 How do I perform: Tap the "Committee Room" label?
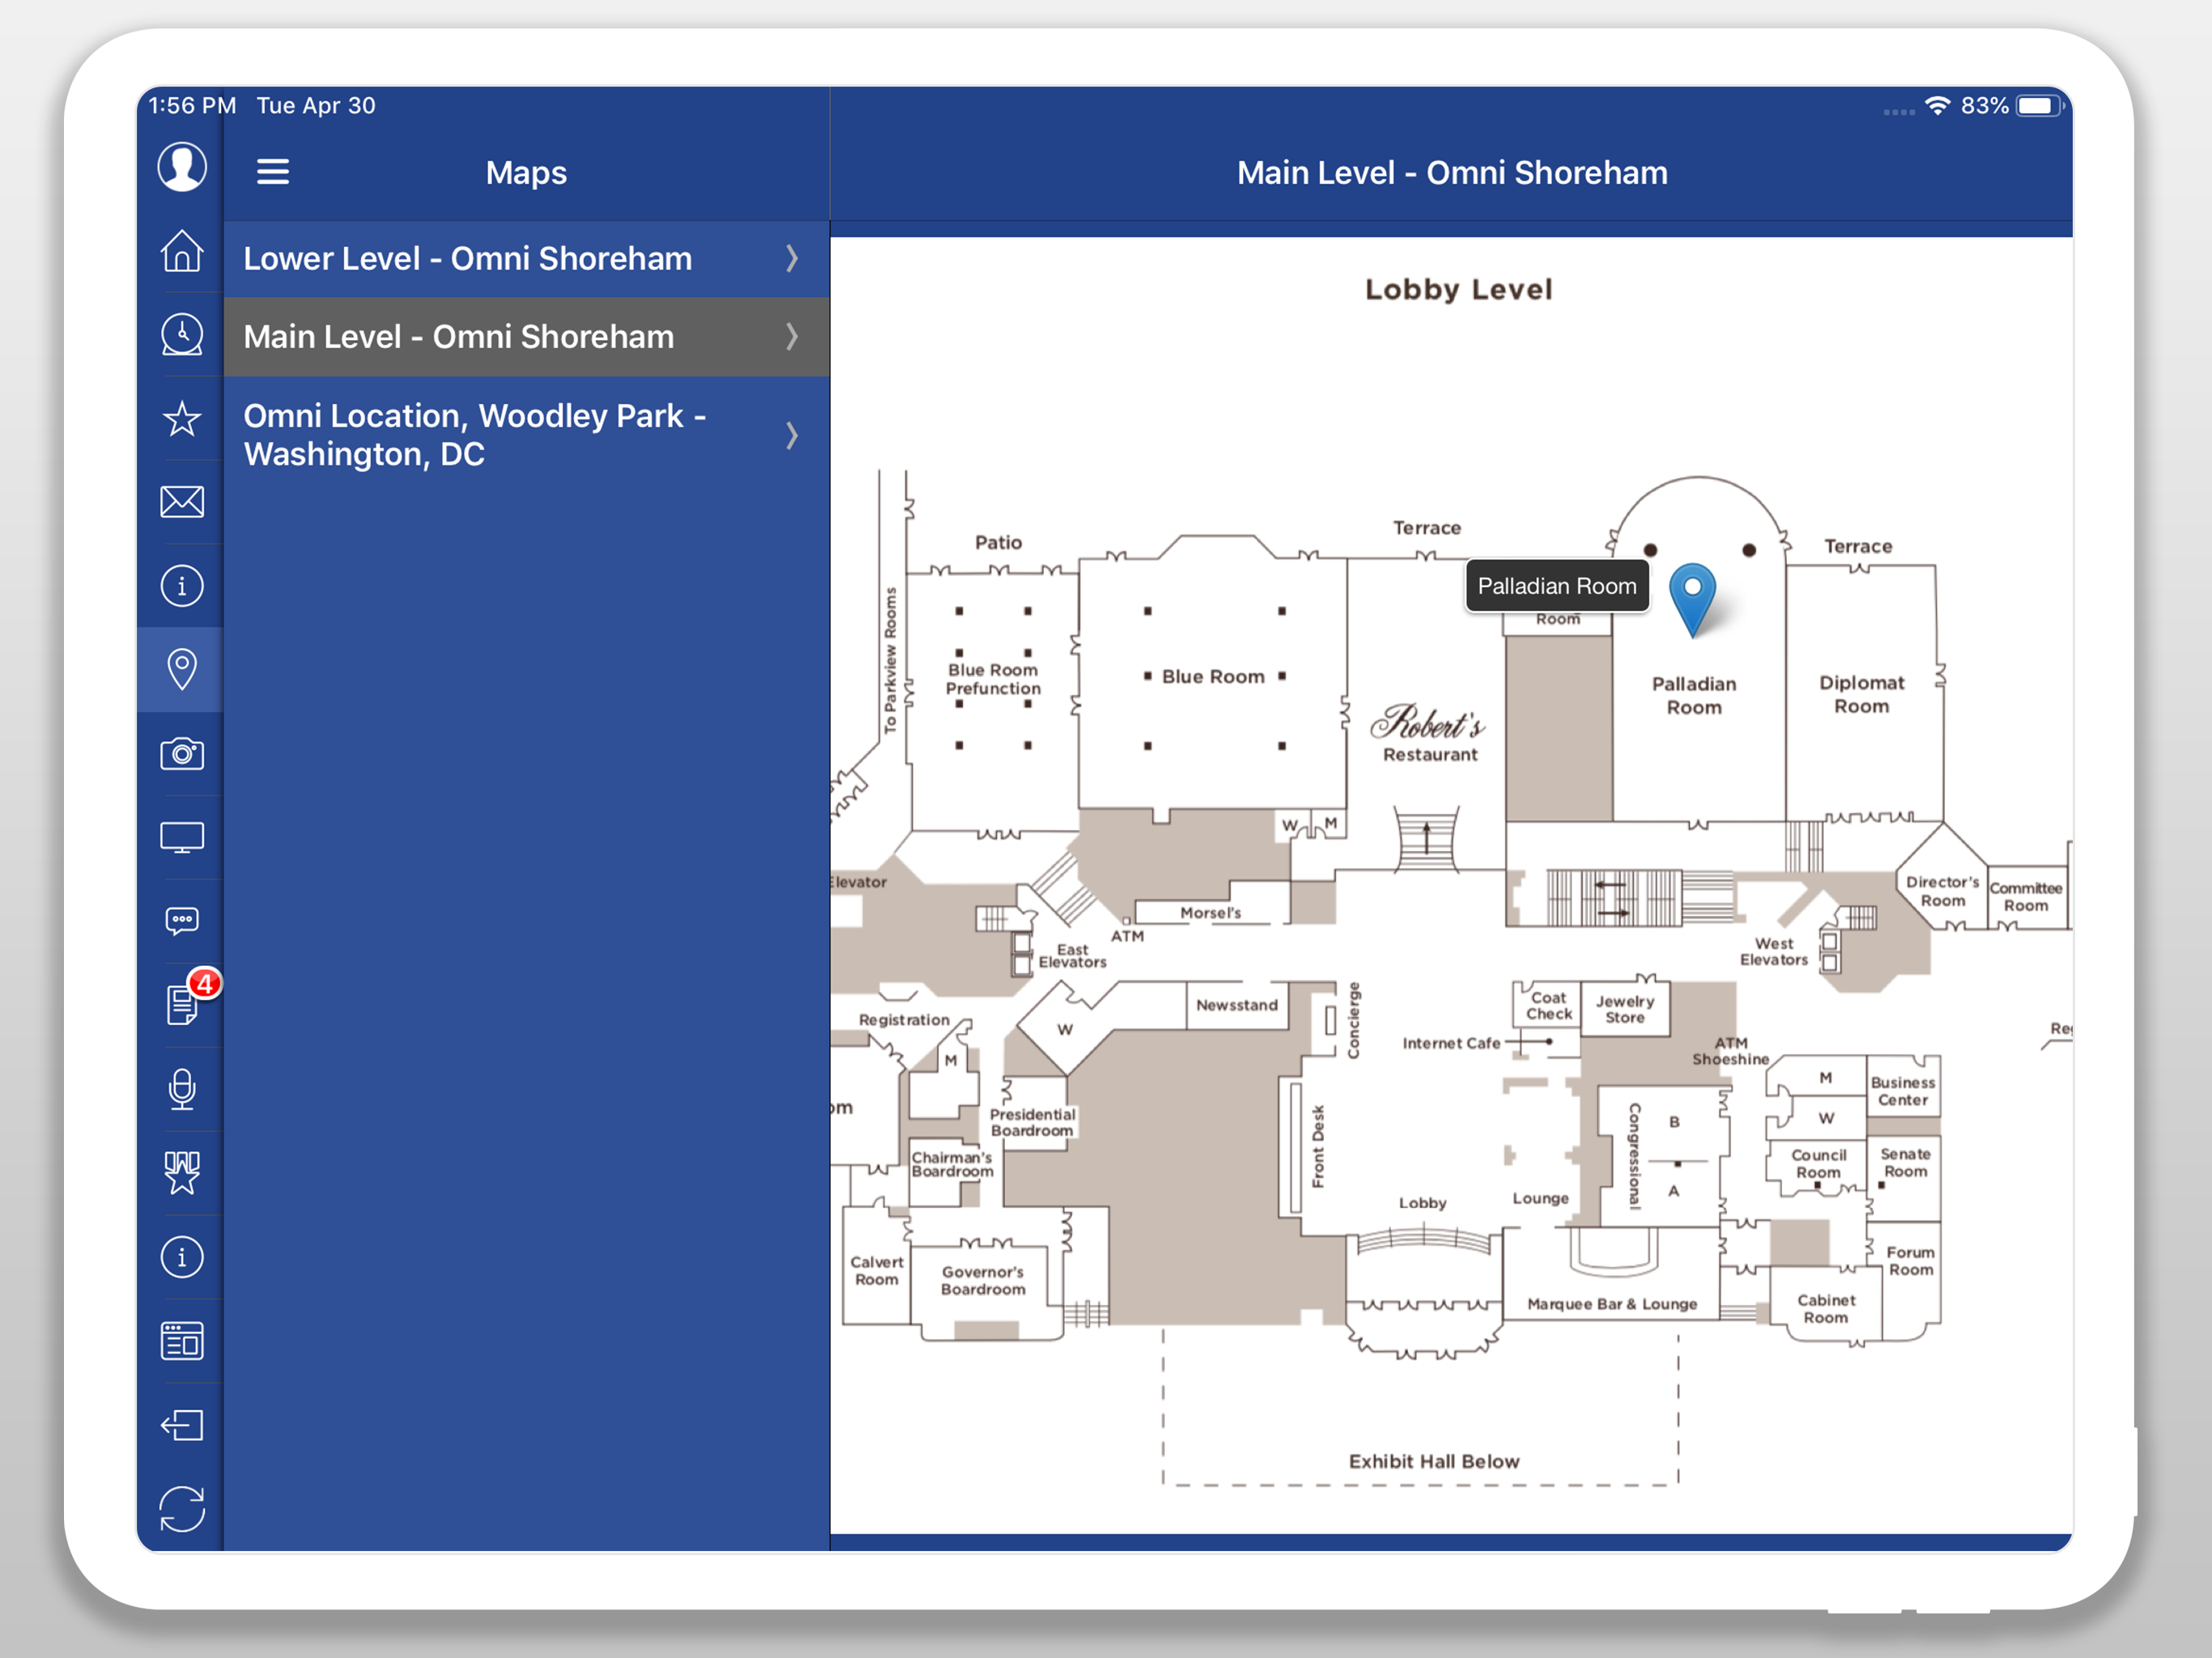[x=2025, y=896]
